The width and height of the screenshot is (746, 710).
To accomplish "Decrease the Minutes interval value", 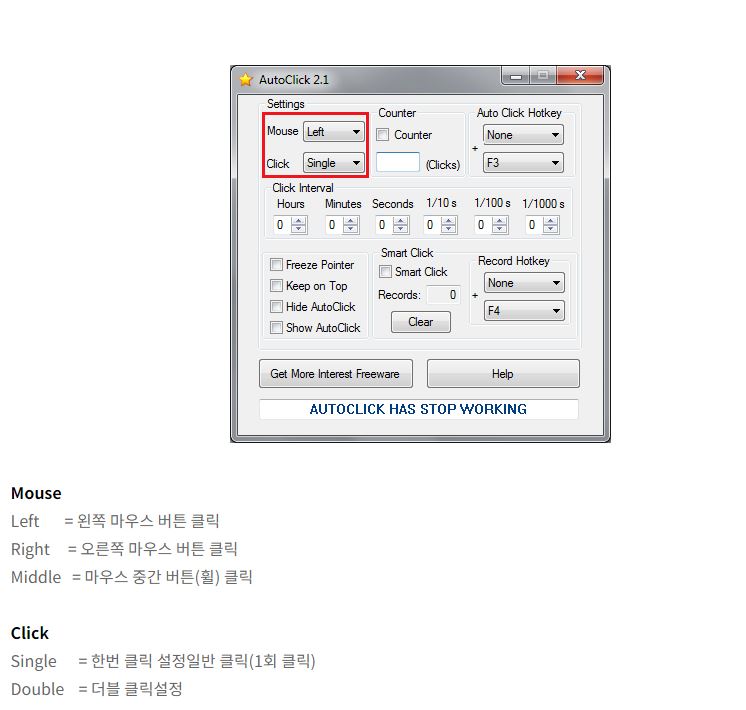I will pyautogui.click(x=351, y=229).
